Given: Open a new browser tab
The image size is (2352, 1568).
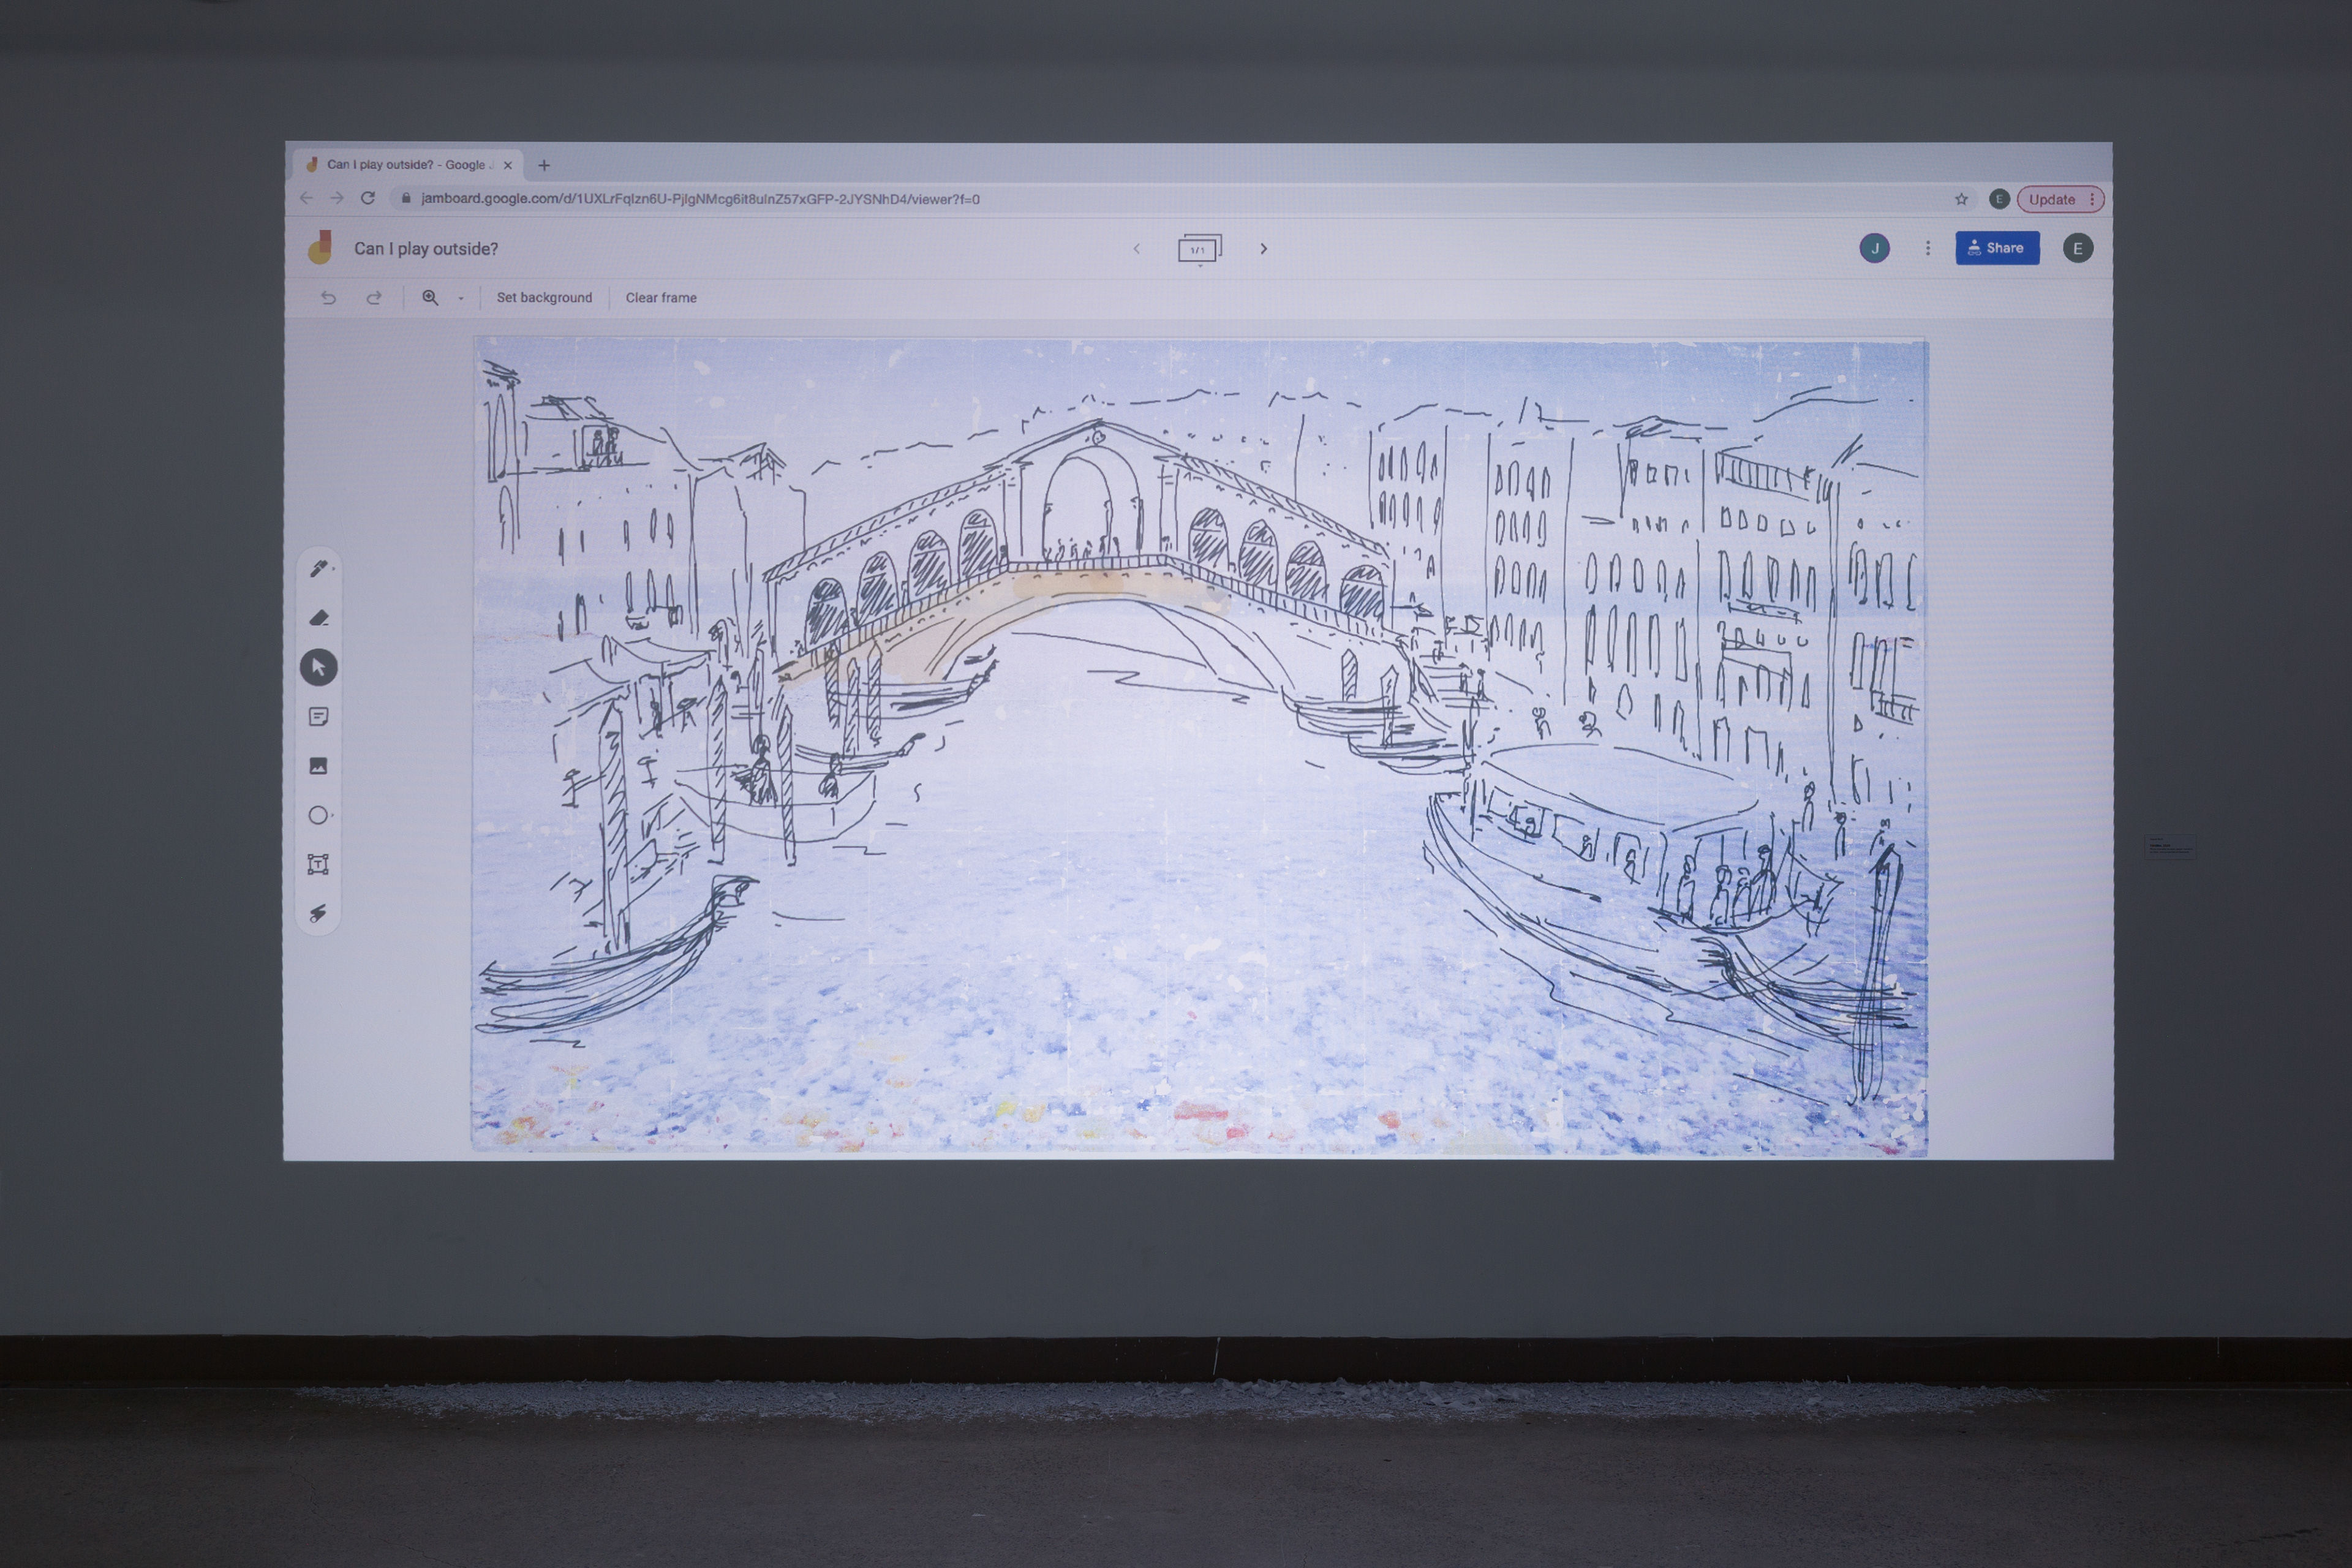Looking at the screenshot, I should point(544,165).
